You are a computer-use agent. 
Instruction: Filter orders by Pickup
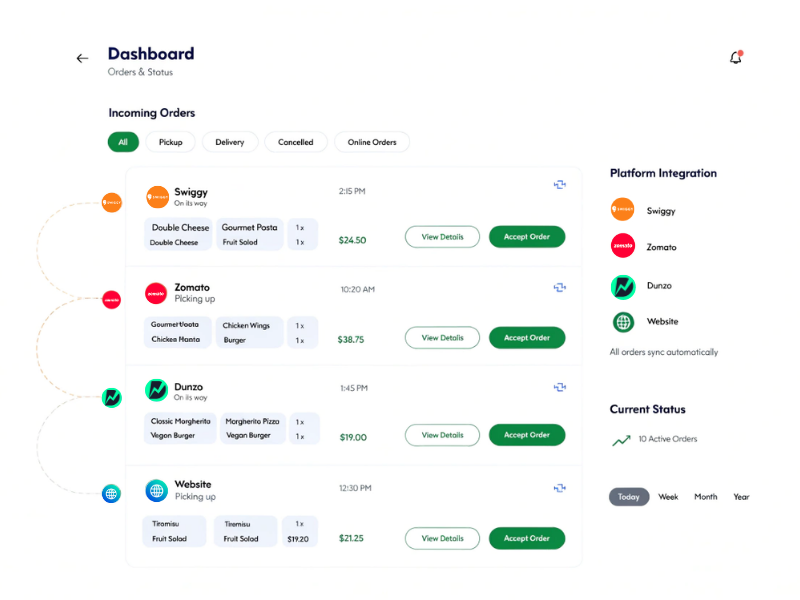coord(171,142)
